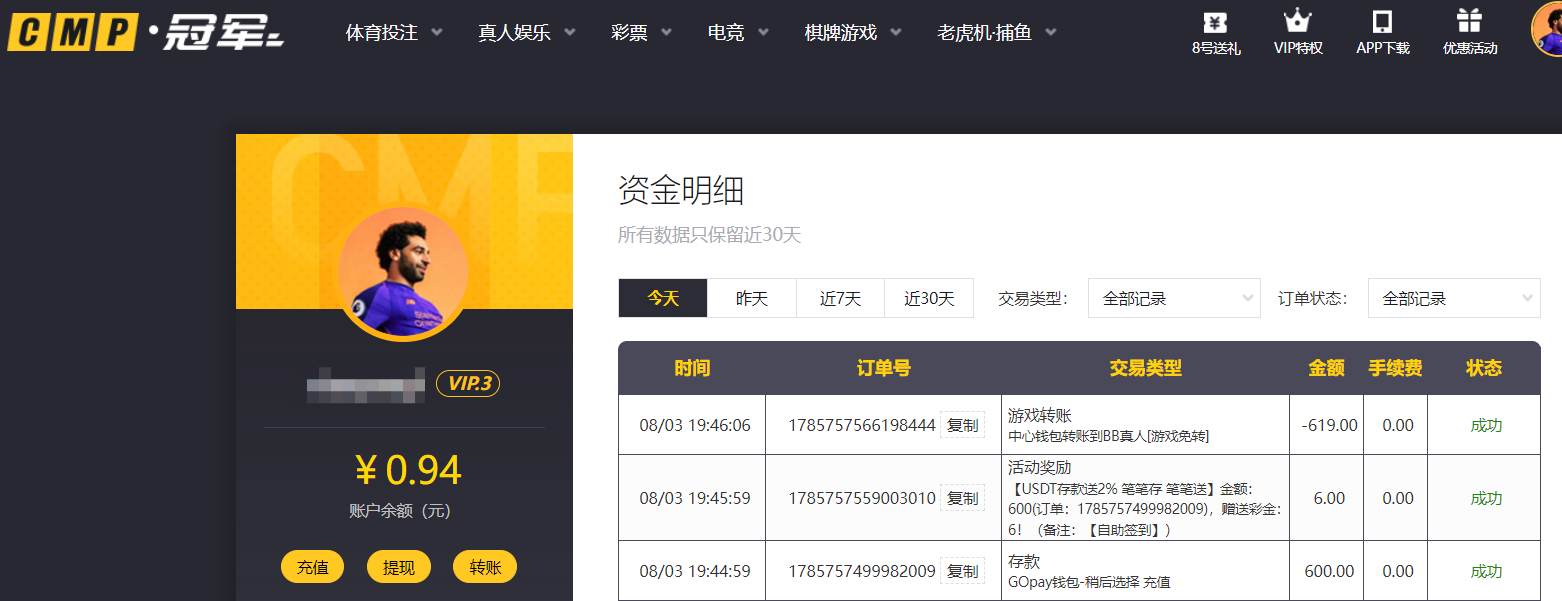Open the 8号送礼 gift coupon icon
1562x601 pixels.
[x=1216, y=23]
